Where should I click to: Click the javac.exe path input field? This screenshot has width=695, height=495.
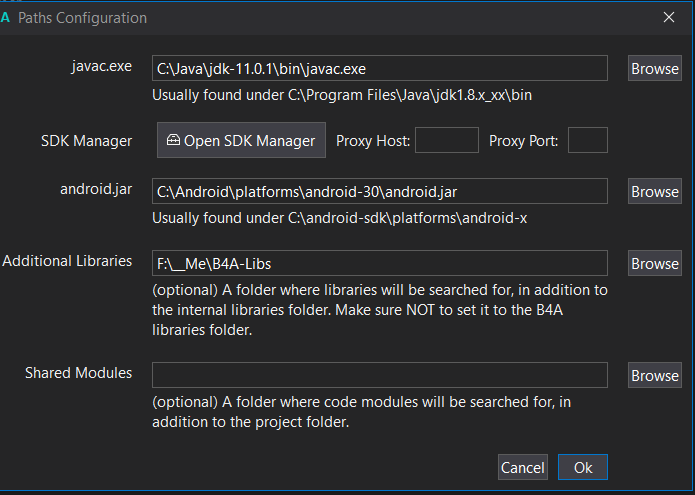click(x=379, y=68)
